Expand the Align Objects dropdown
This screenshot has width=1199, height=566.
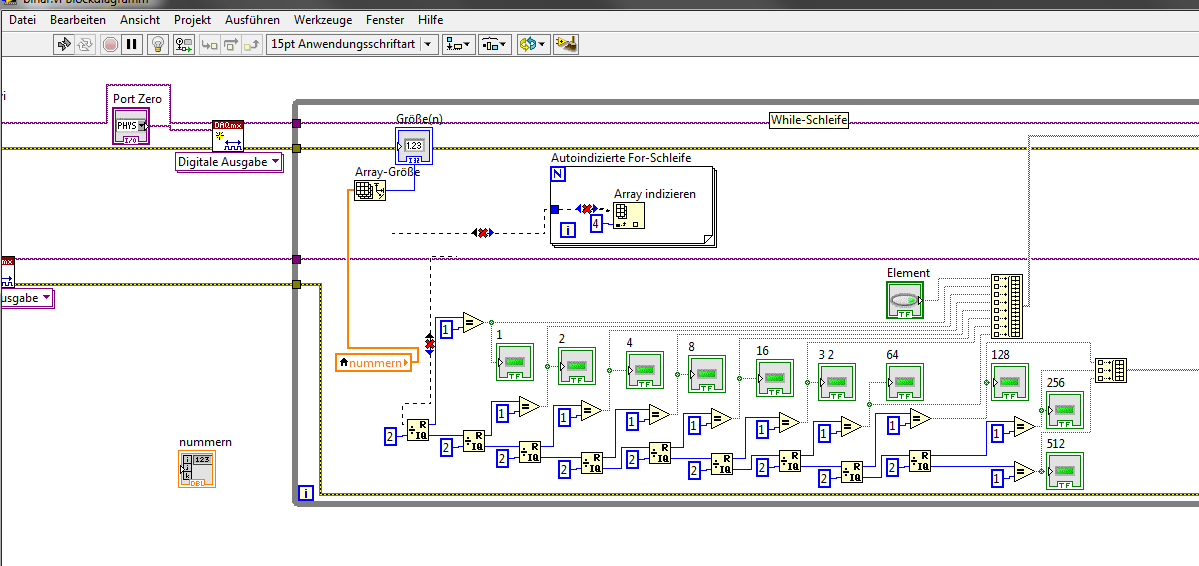click(459, 44)
